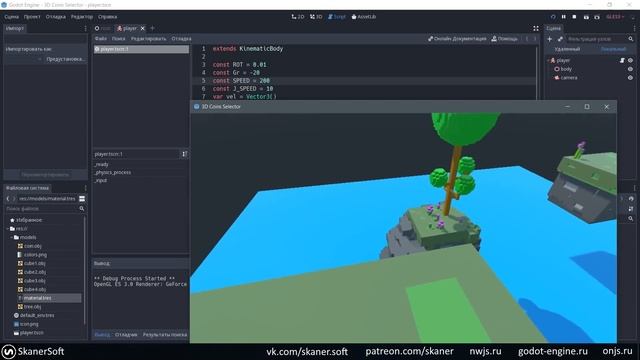Click the instance scene link icon
640x360 pixels.
click(x=560, y=39)
